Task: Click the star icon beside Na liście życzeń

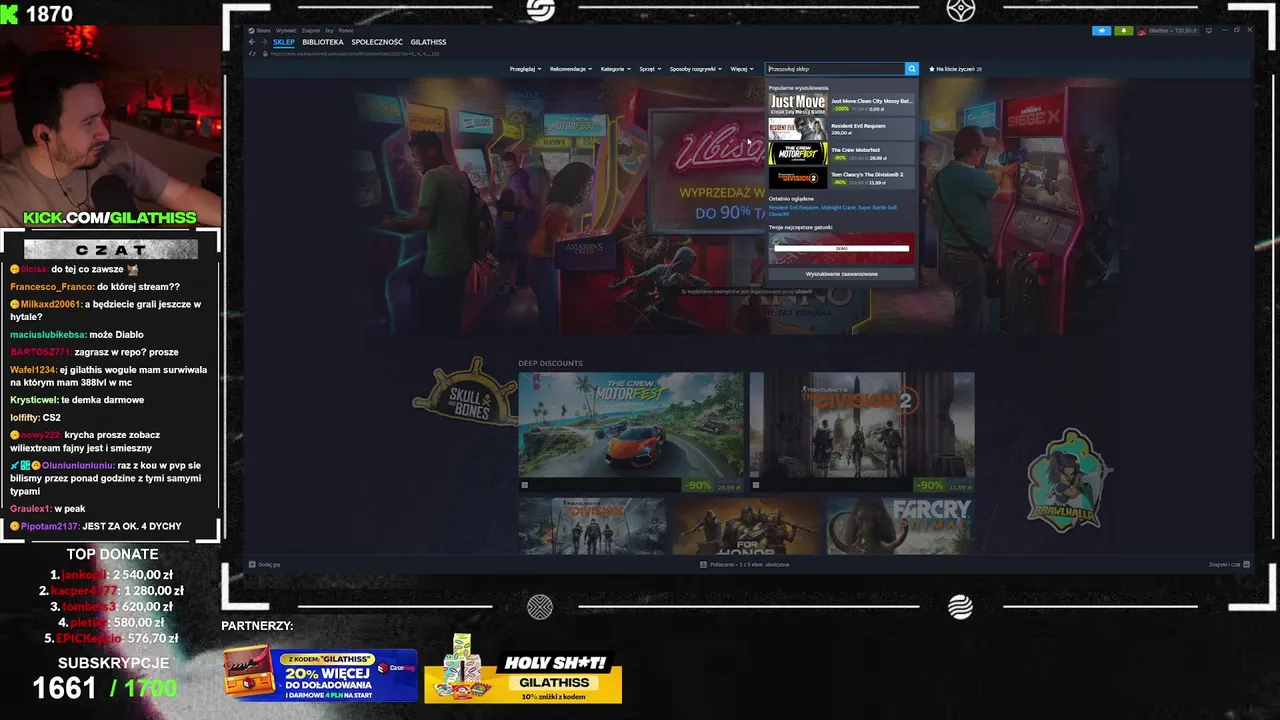Action: pos(932,69)
